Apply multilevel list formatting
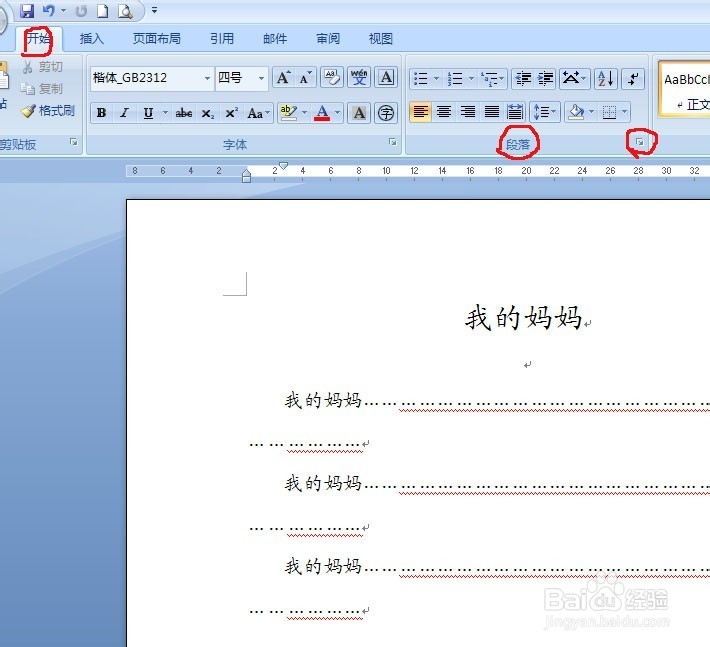 coord(490,78)
